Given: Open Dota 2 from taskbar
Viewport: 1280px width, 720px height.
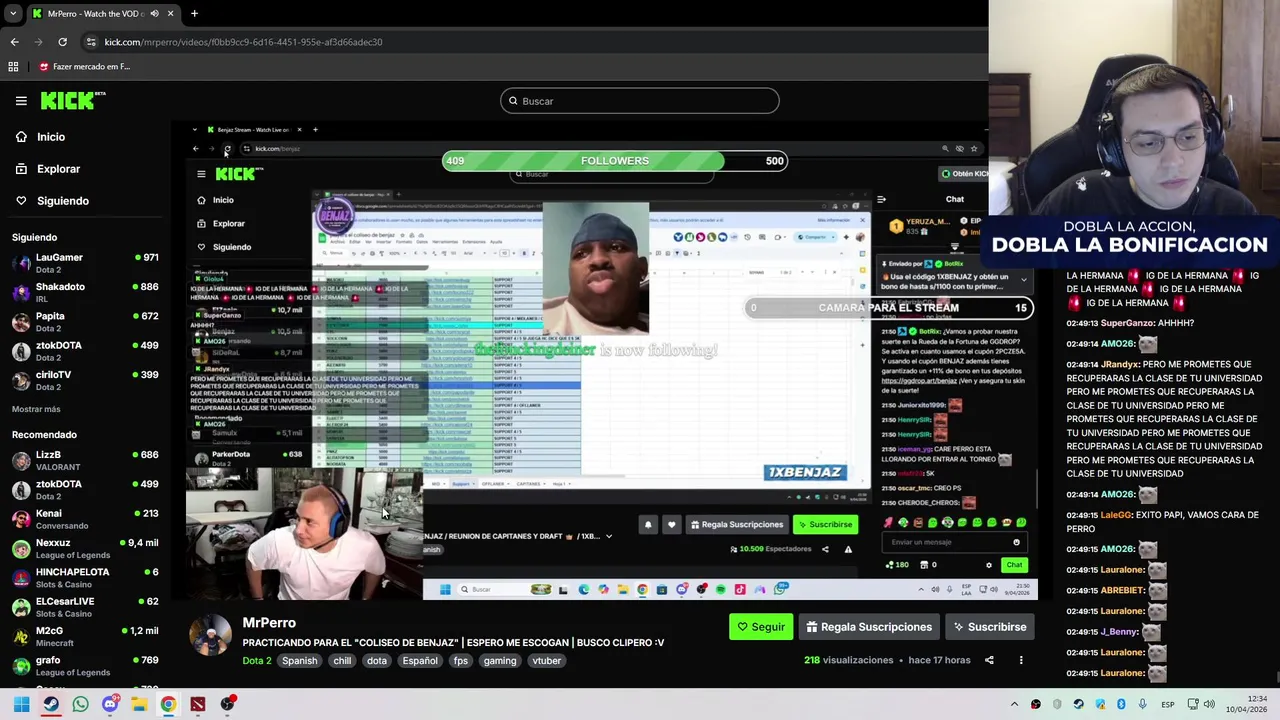Looking at the screenshot, I should coord(198,704).
